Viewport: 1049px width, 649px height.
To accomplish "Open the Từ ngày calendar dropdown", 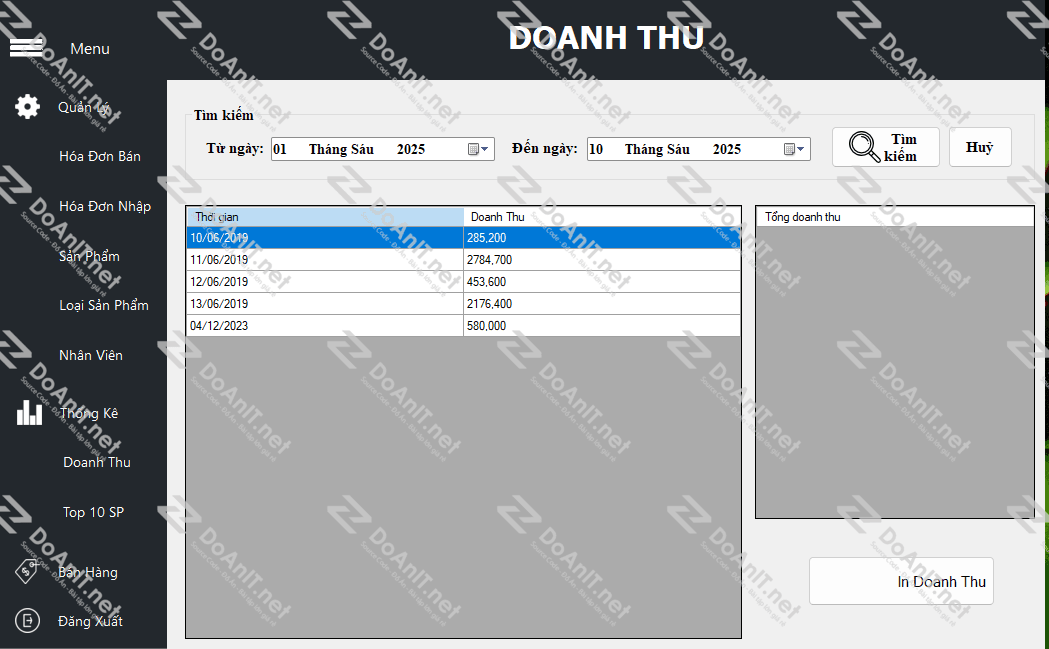I will click(479, 149).
